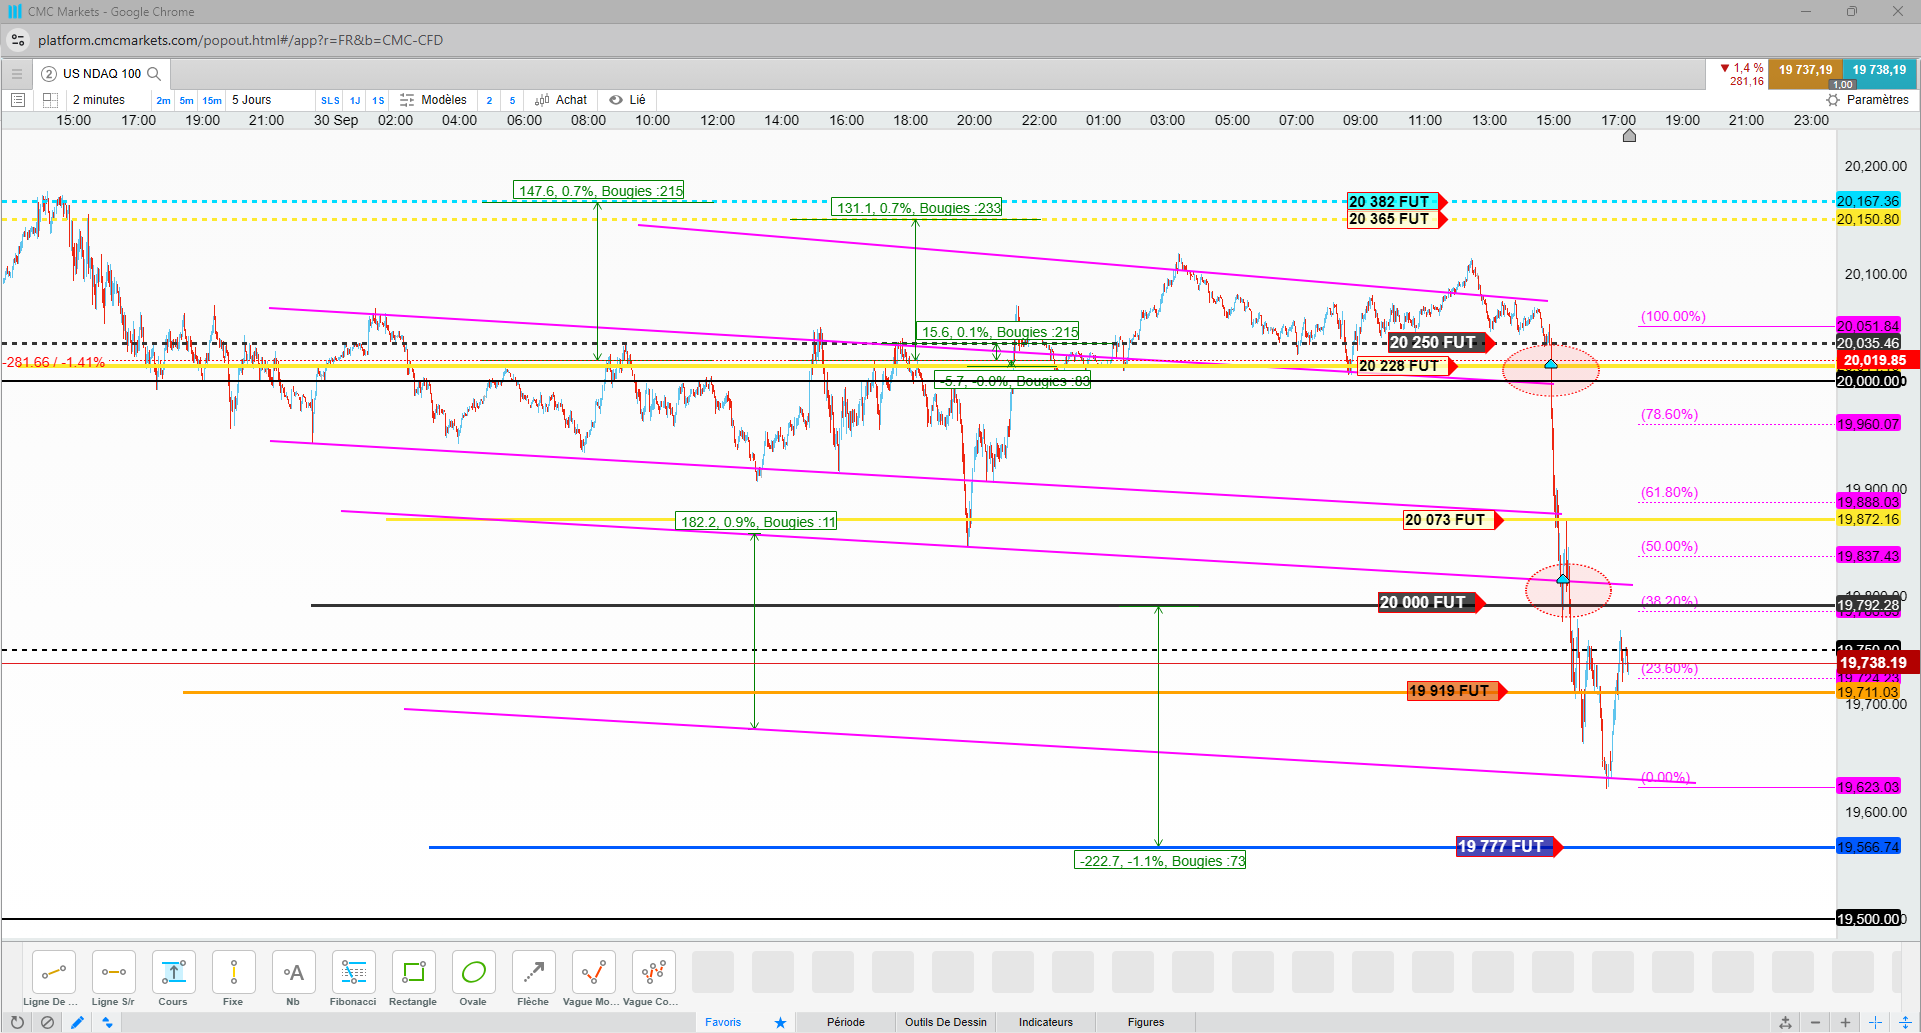Click the search magnifier beside US NDAQ 100
1921x1033 pixels.
tap(154, 74)
